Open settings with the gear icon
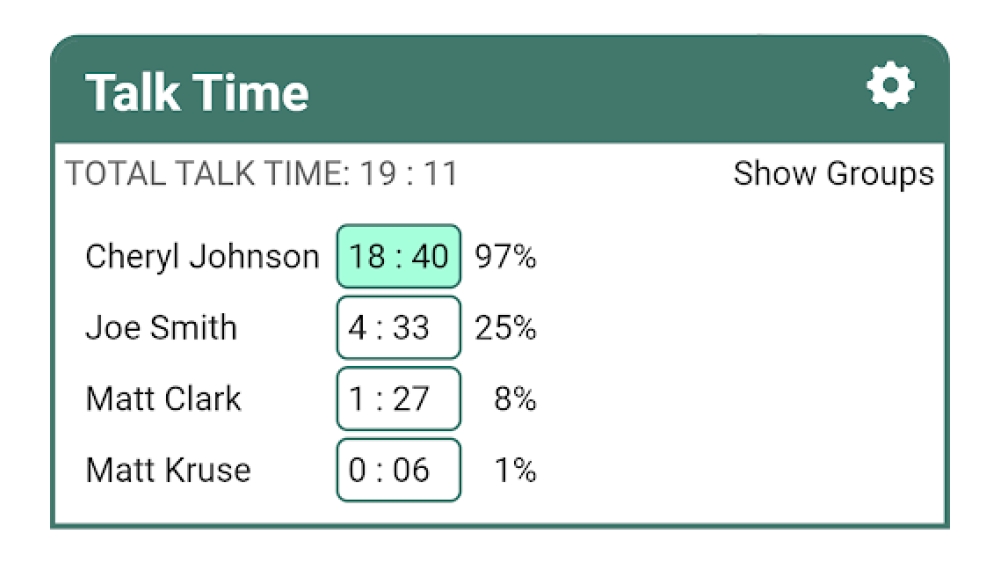 click(x=890, y=87)
